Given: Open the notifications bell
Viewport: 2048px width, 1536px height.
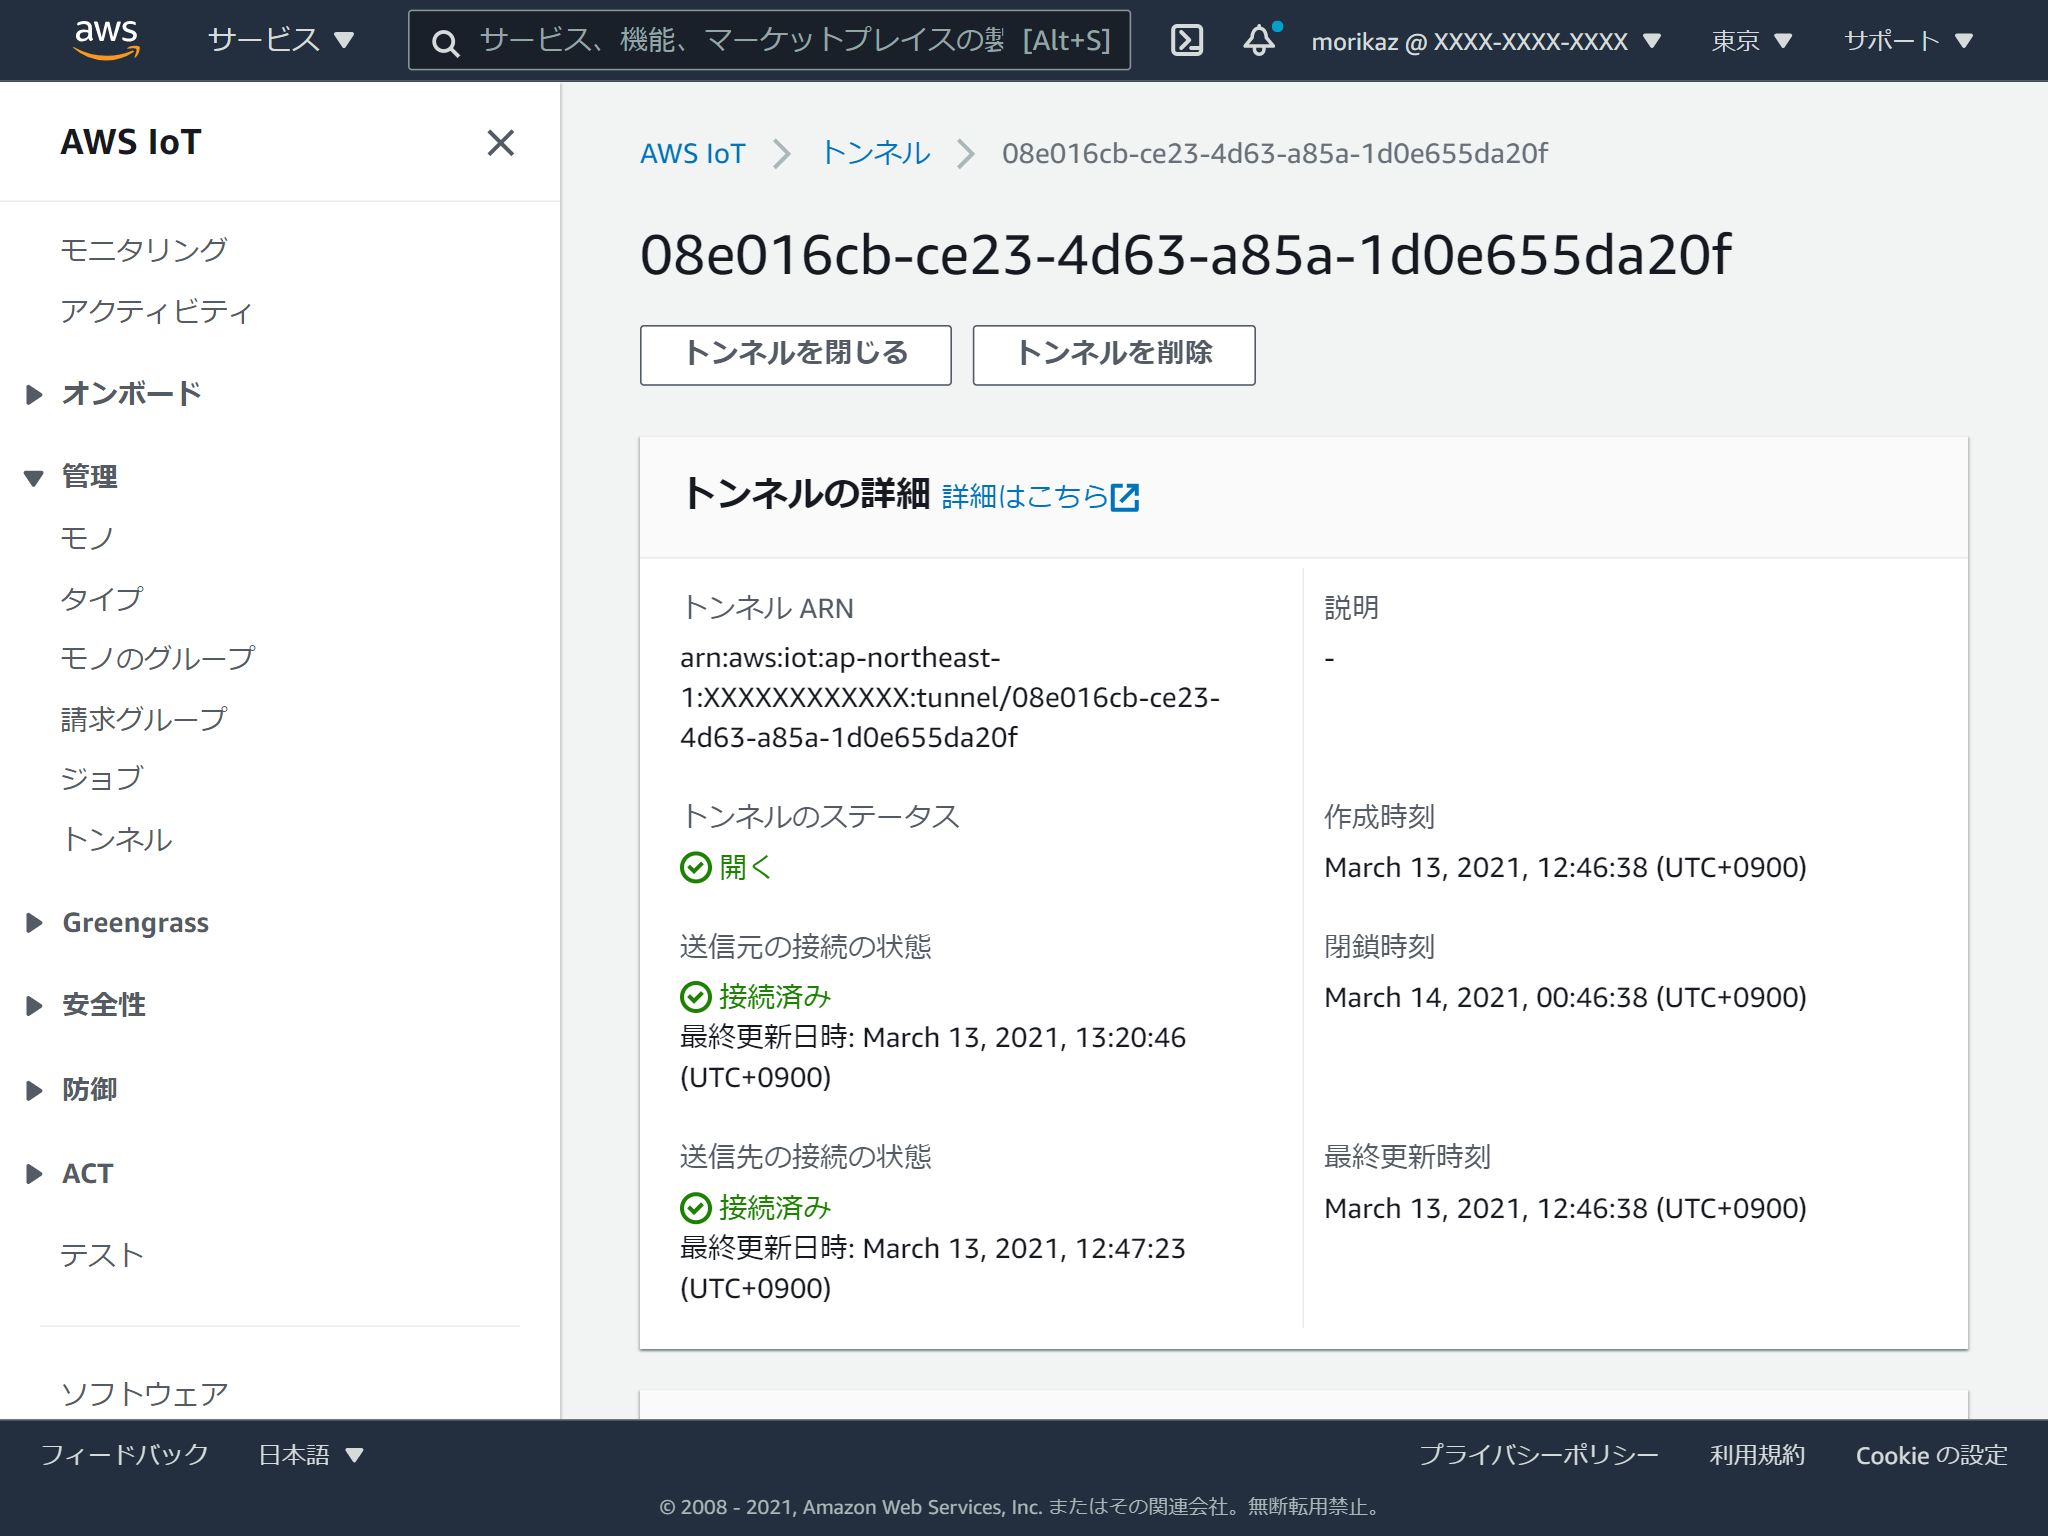Looking at the screenshot, I should pos(1258,41).
